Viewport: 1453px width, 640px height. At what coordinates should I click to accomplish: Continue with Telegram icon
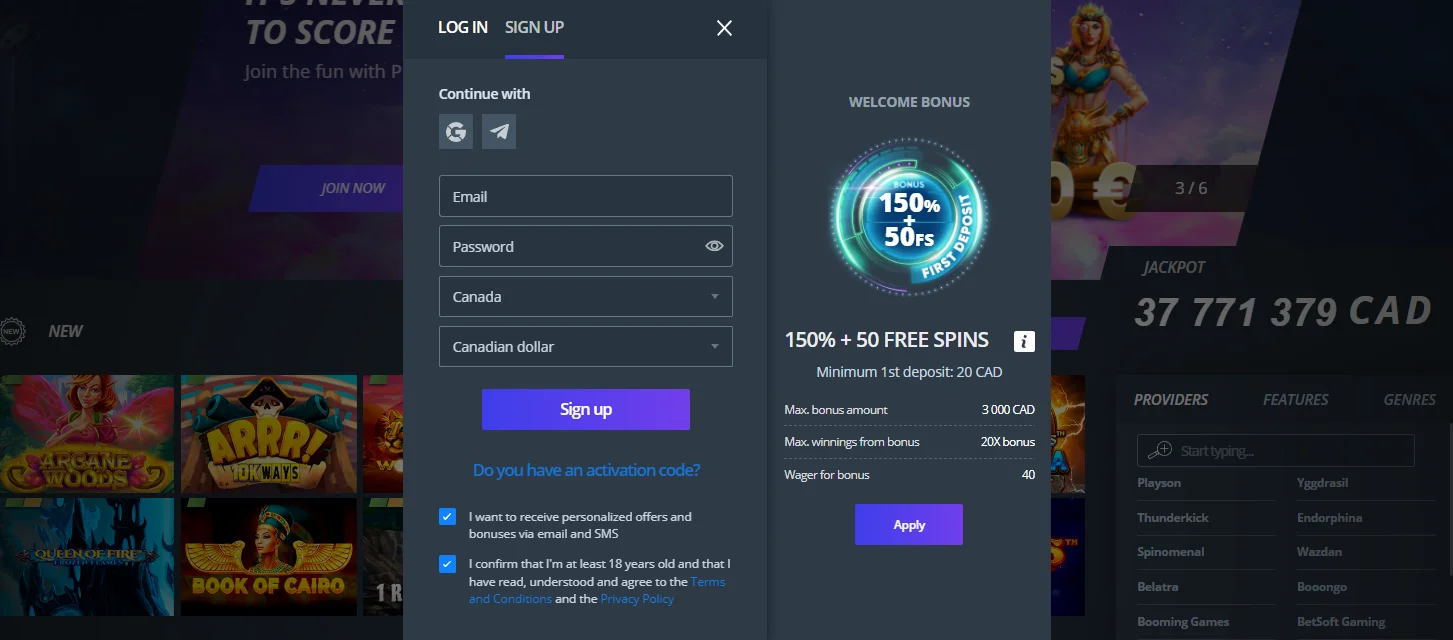[x=499, y=132]
